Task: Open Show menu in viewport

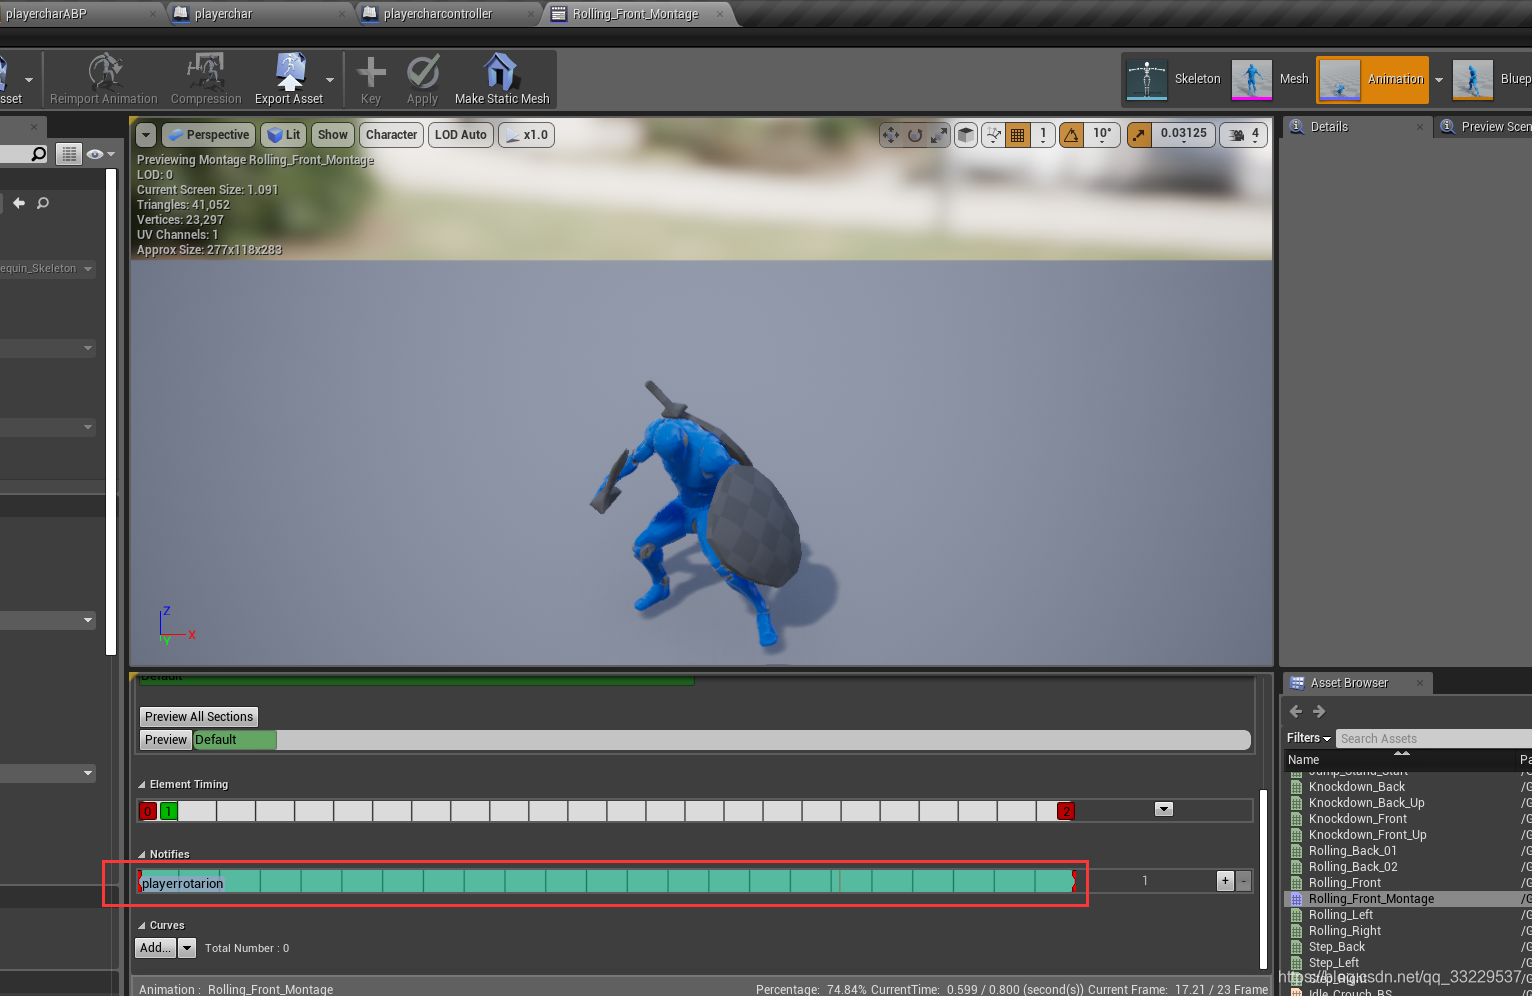Action: [333, 135]
